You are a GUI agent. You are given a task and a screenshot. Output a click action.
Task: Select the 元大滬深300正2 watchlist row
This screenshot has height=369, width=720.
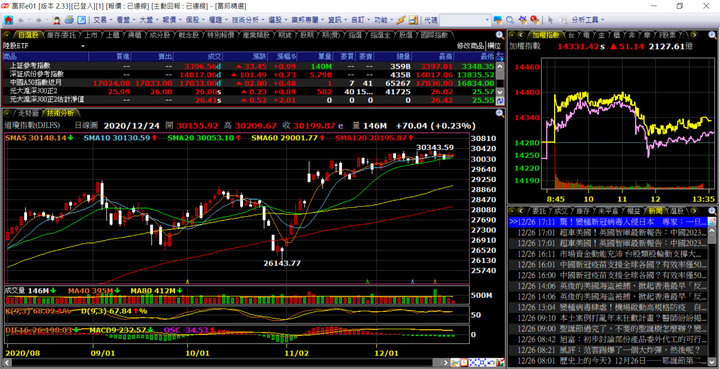[248, 91]
